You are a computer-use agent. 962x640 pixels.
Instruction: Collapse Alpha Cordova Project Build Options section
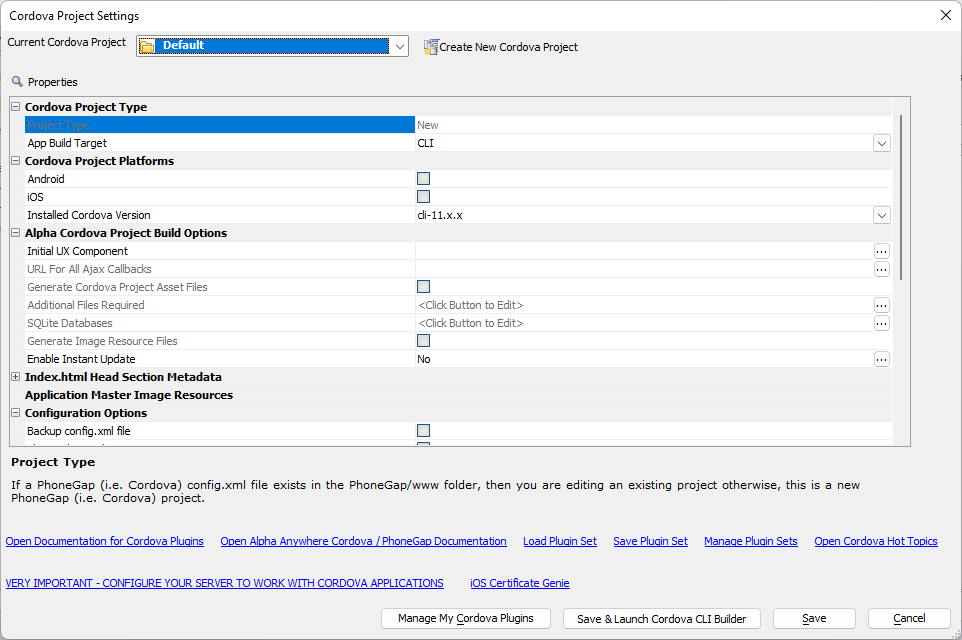point(16,233)
